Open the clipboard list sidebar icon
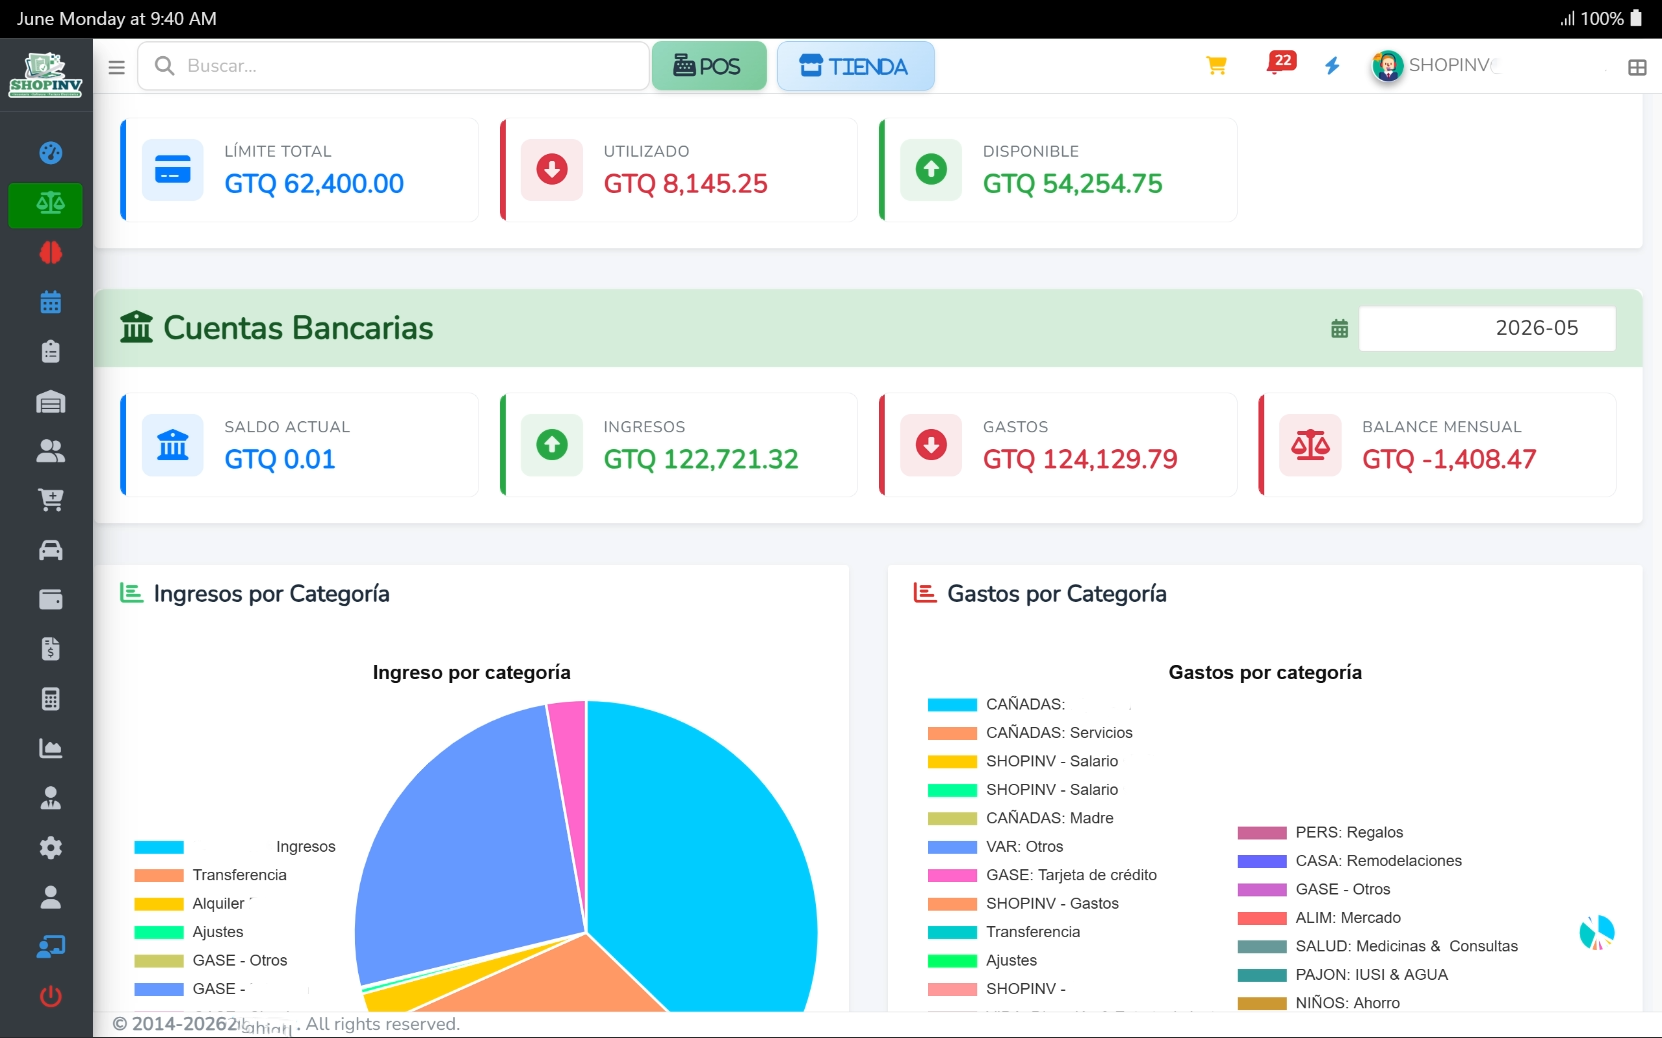Screen dimensions: 1662x1038 tap(50, 352)
